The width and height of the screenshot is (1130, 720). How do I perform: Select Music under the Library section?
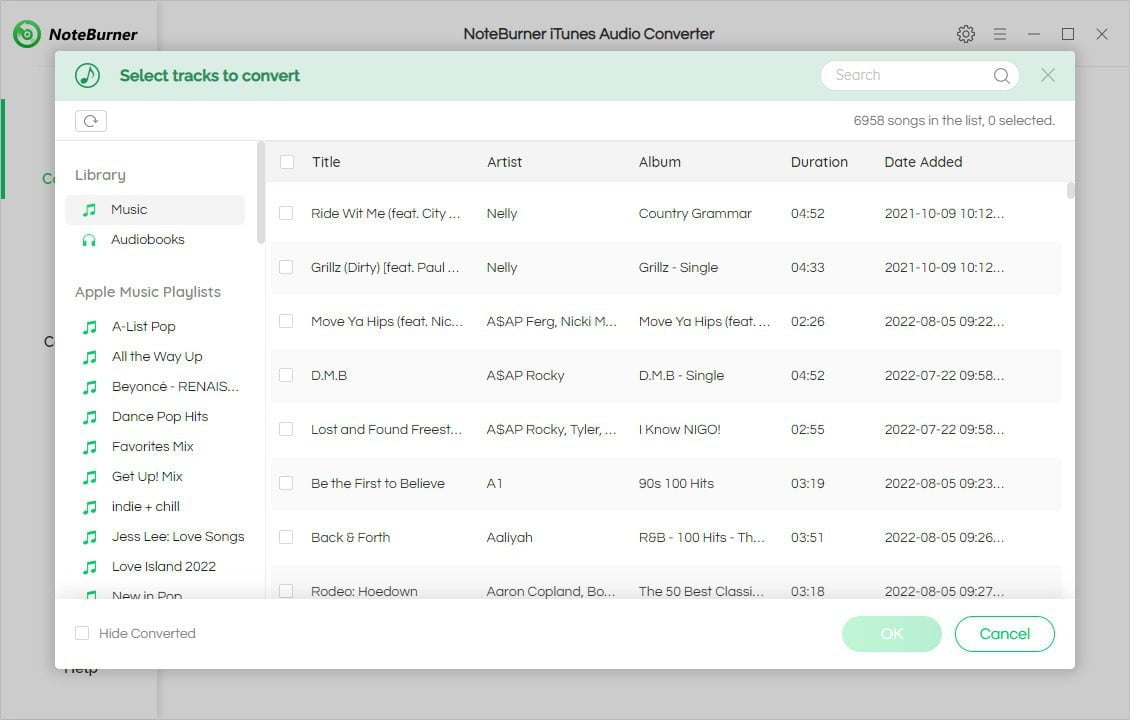[129, 209]
